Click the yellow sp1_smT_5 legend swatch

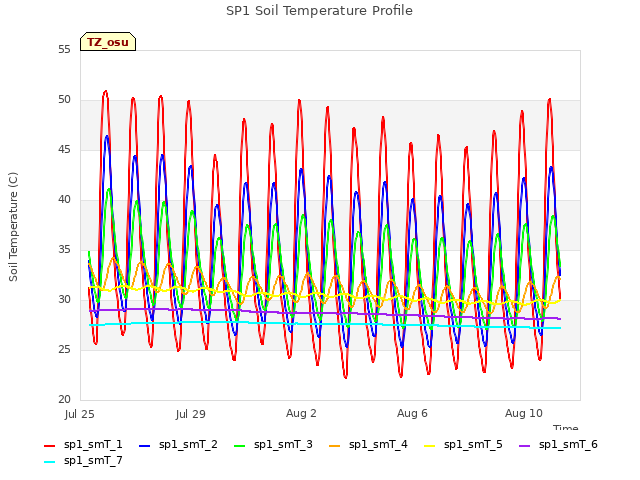(x=429, y=446)
